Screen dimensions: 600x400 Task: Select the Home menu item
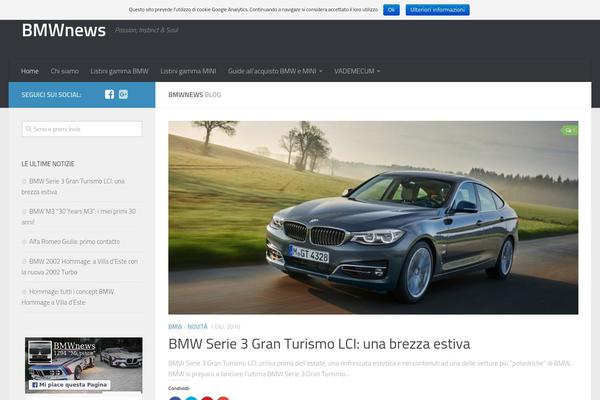pyautogui.click(x=30, y=71)
